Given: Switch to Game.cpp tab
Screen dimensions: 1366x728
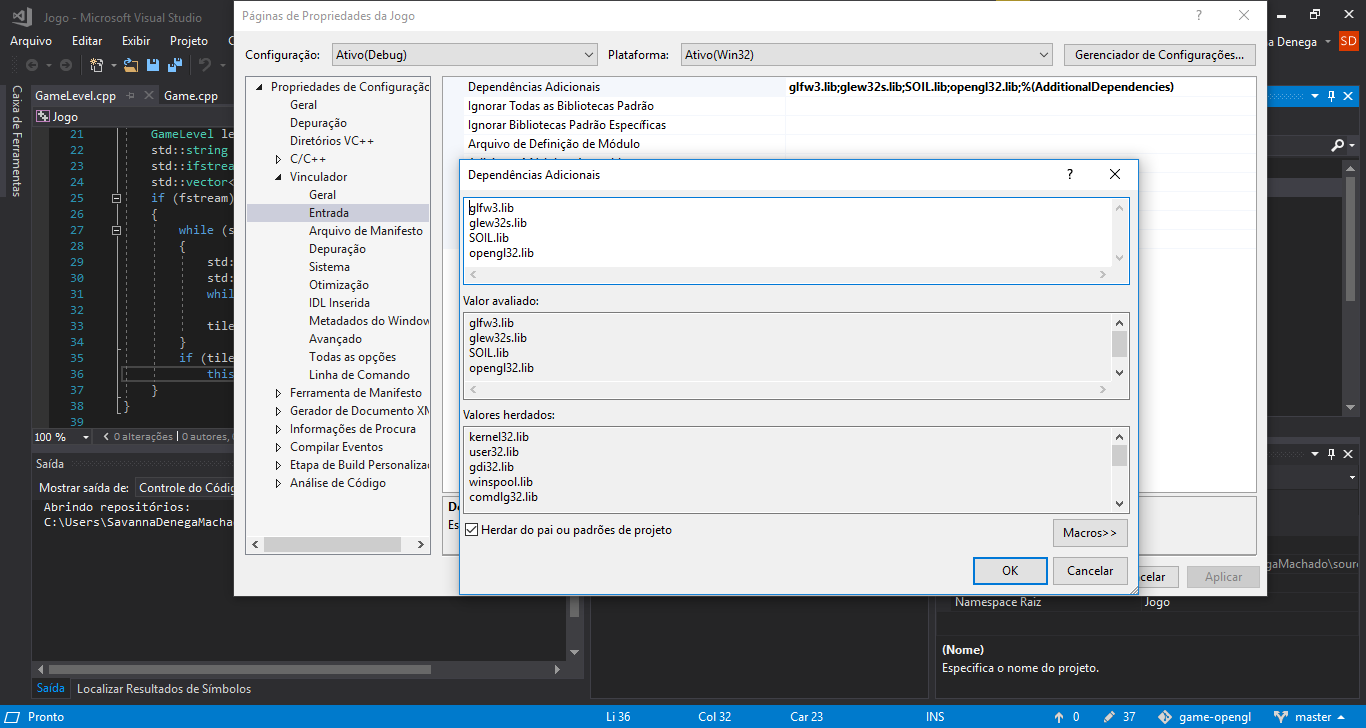Looking at the screenshot, I should tap(191, 96).
